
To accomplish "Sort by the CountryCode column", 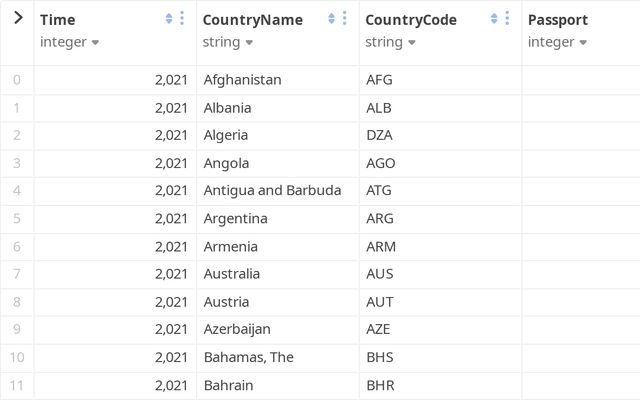I will point(494,19).
